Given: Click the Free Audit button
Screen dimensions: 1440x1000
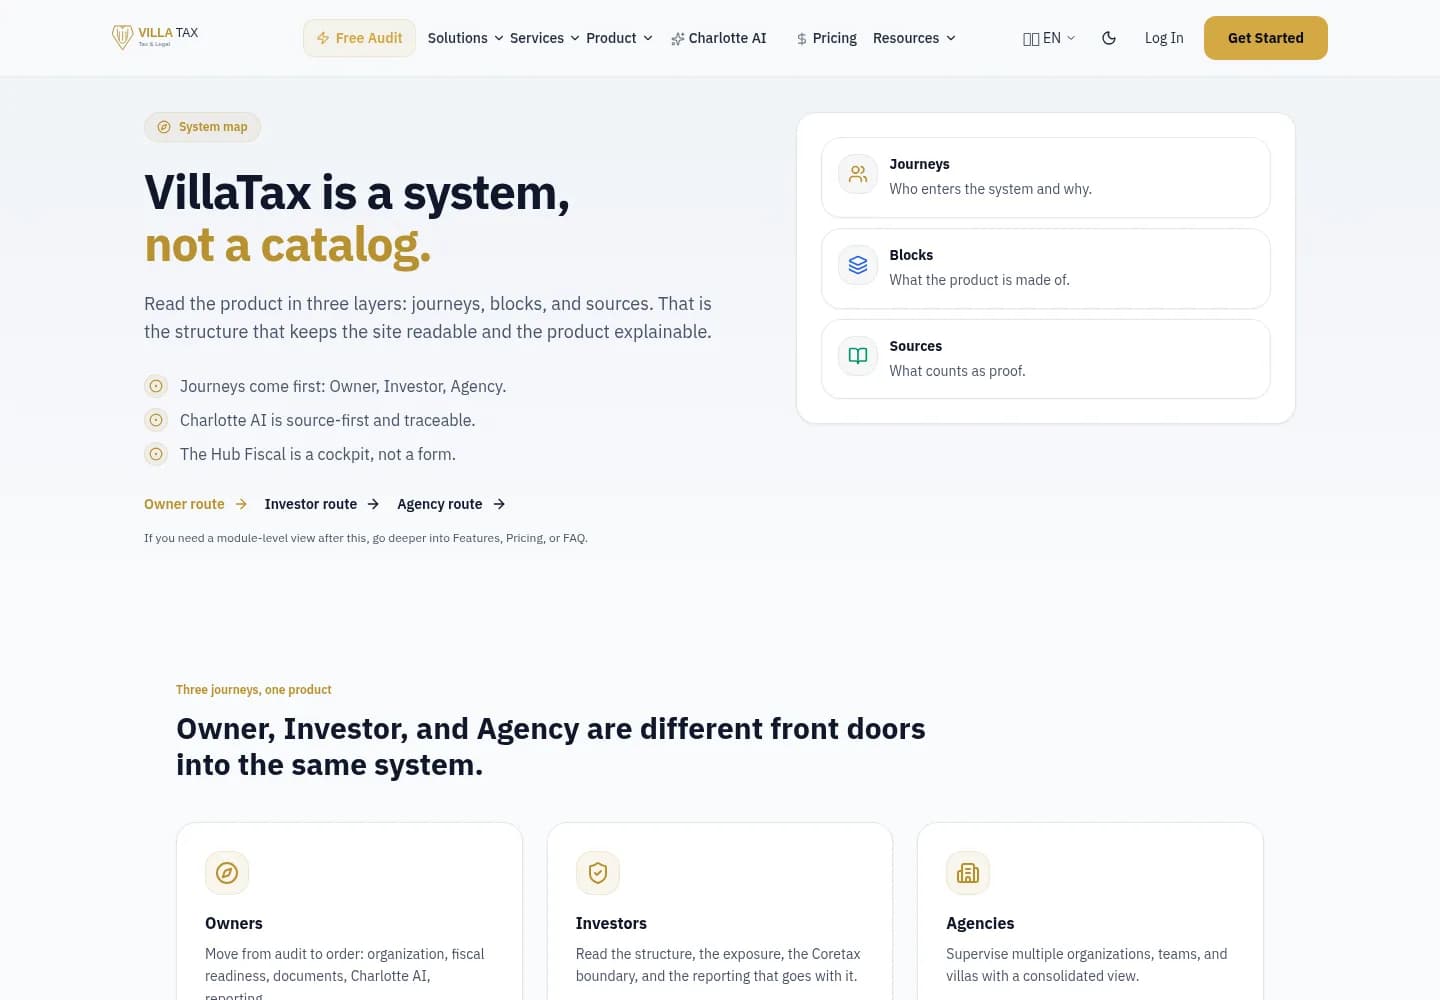Looking at the screenshot, I should pyautogui.click(x=359, y=38).
